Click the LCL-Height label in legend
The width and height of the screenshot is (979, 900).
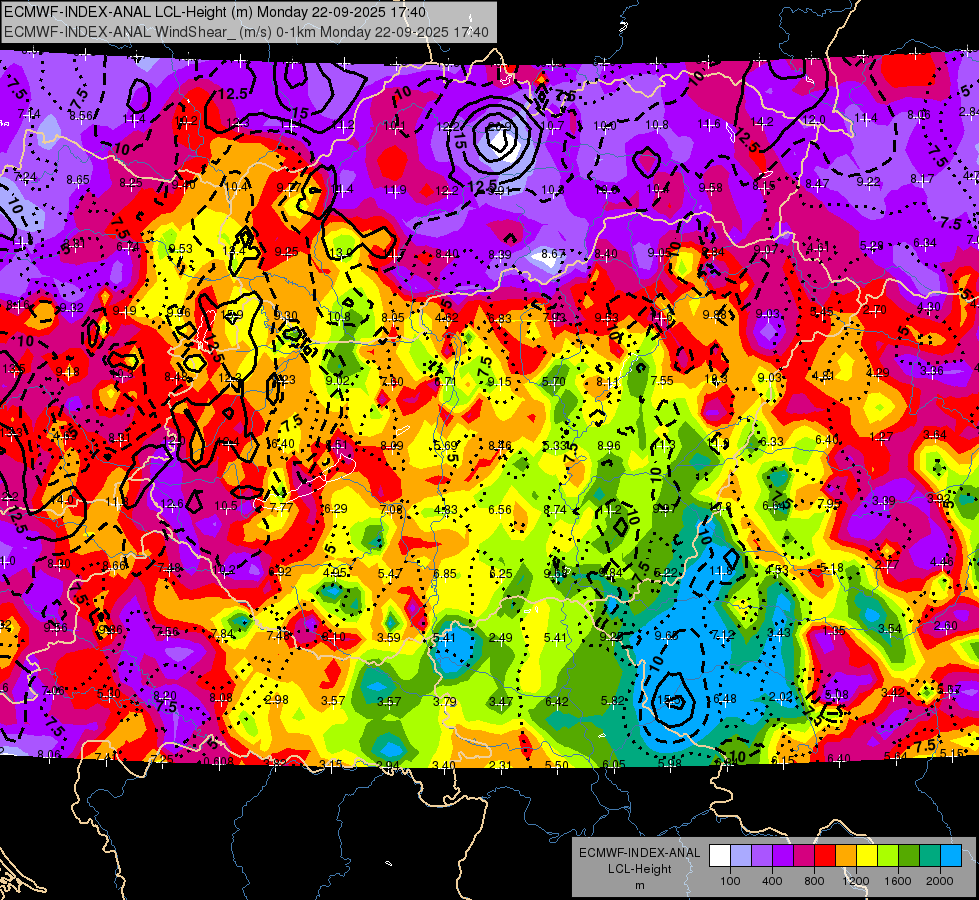639,869
